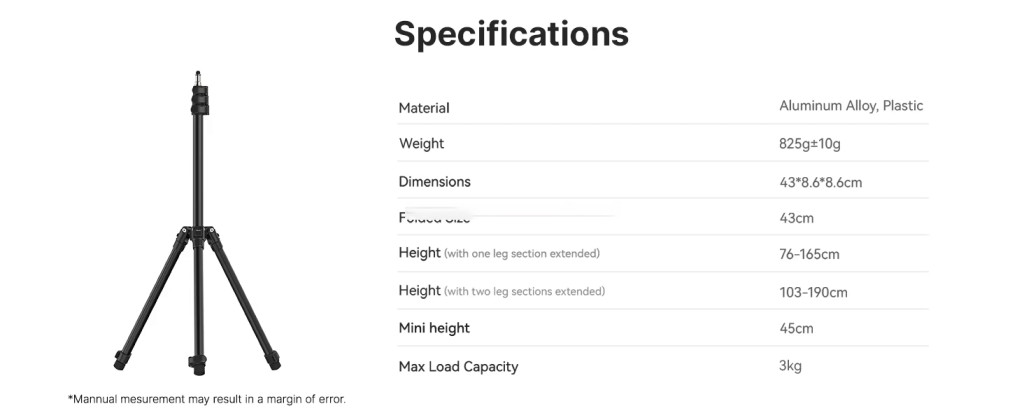Click the 825g±10g weight value
Image resolution: width=1024 pixels, height=420 pixels.
[810, 144]
